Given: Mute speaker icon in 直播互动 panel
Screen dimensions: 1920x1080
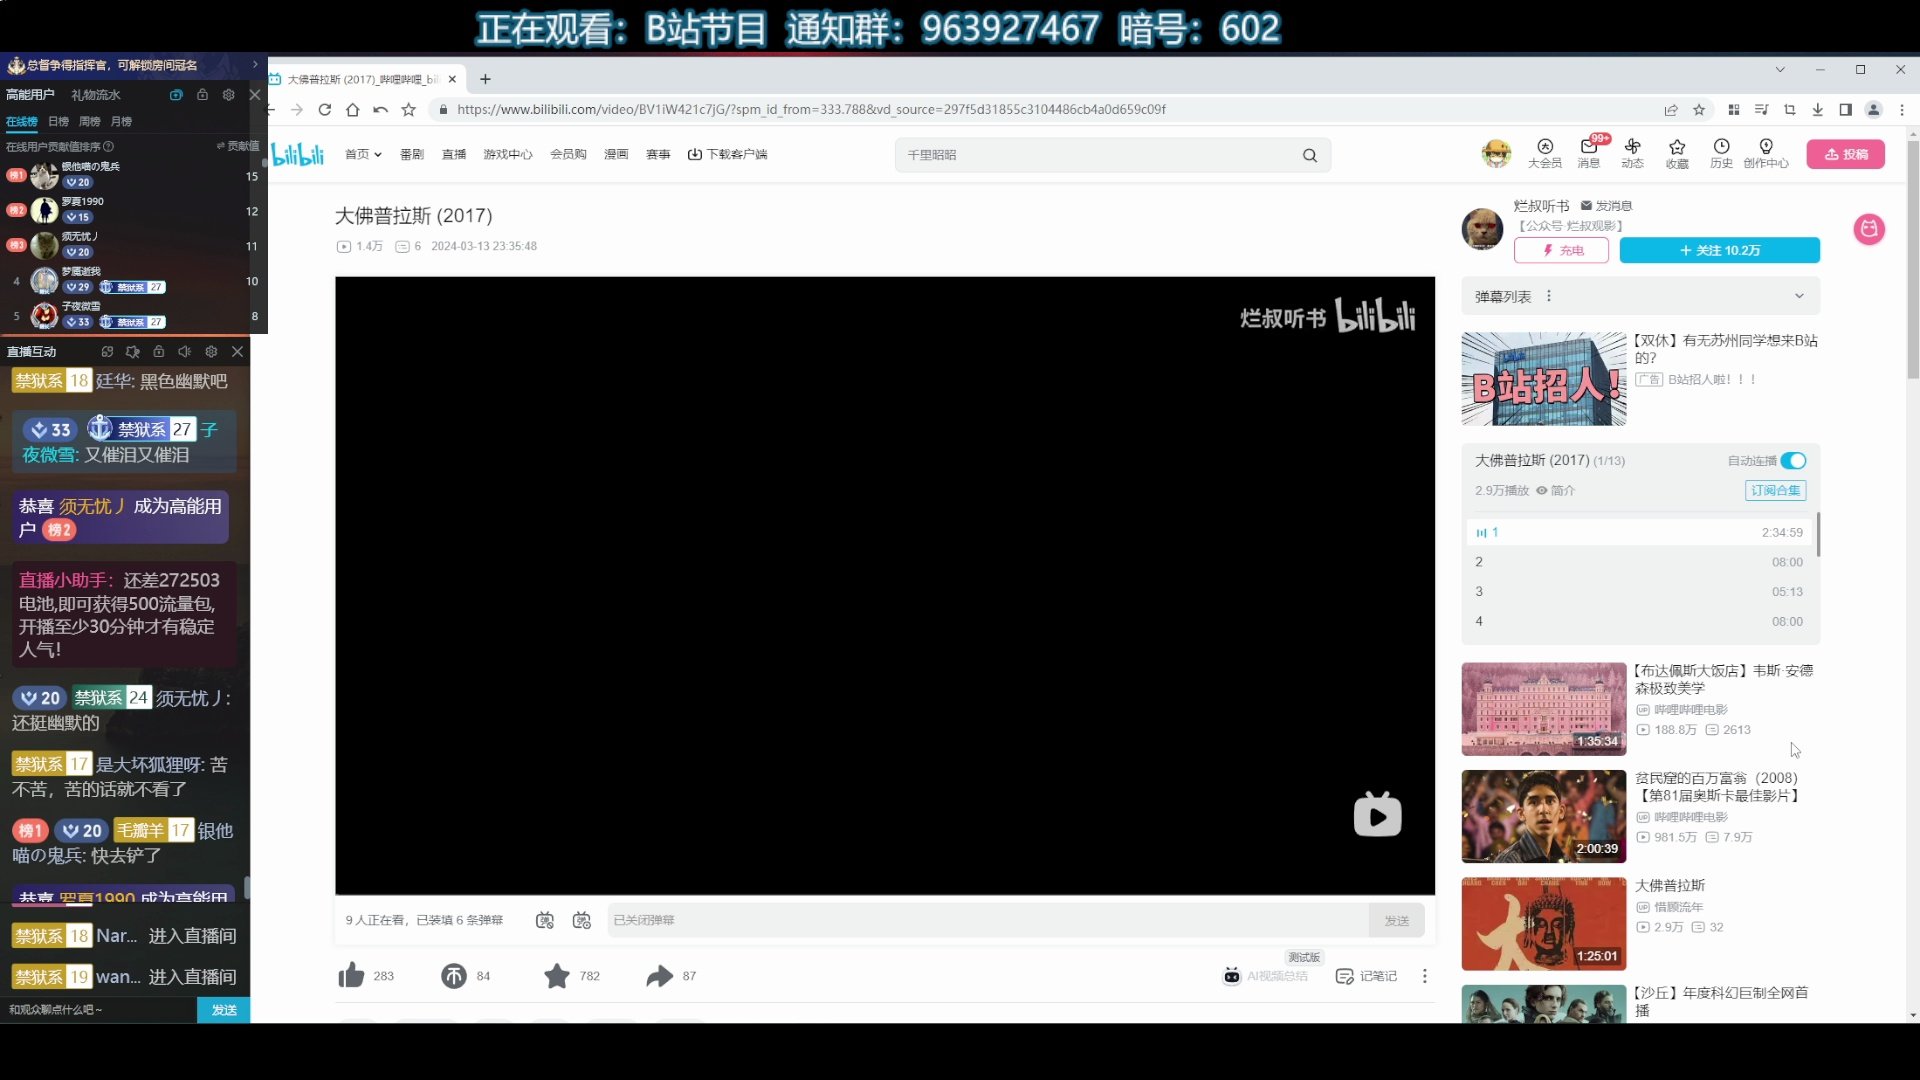Looking at the screenshot, I should (x=185, y=351).
